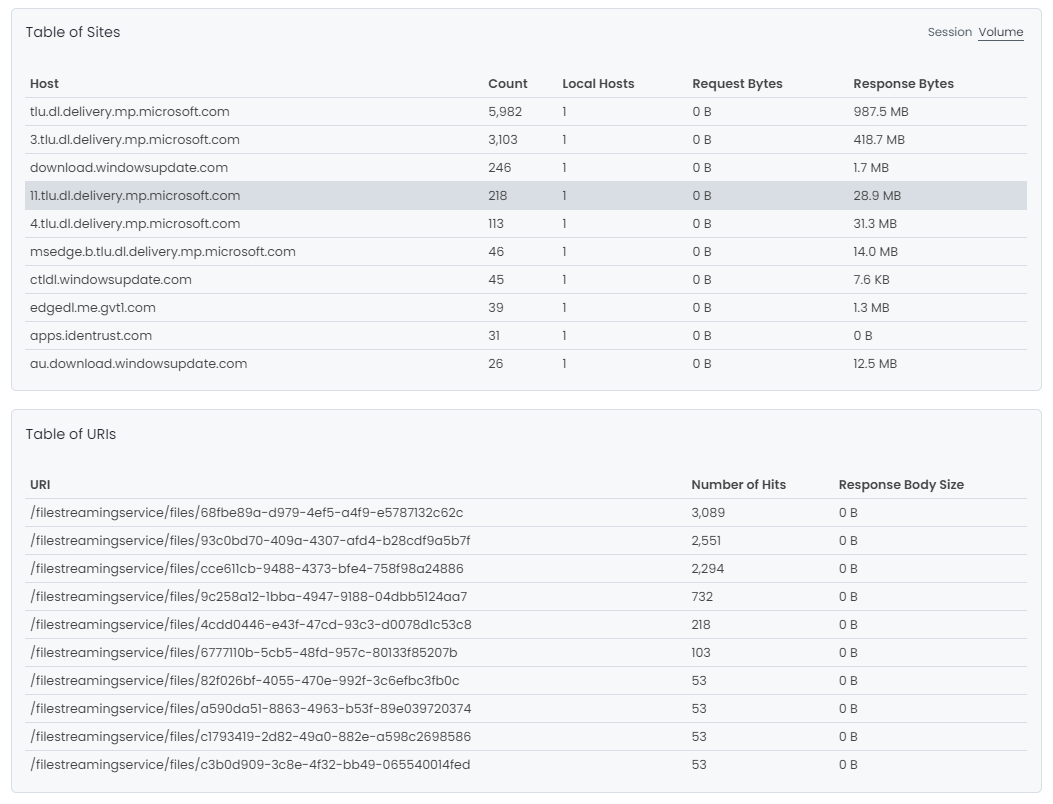1053x804 pixels.
Task: Sort the sites table by Host
Action: click(x=44, y=84)
